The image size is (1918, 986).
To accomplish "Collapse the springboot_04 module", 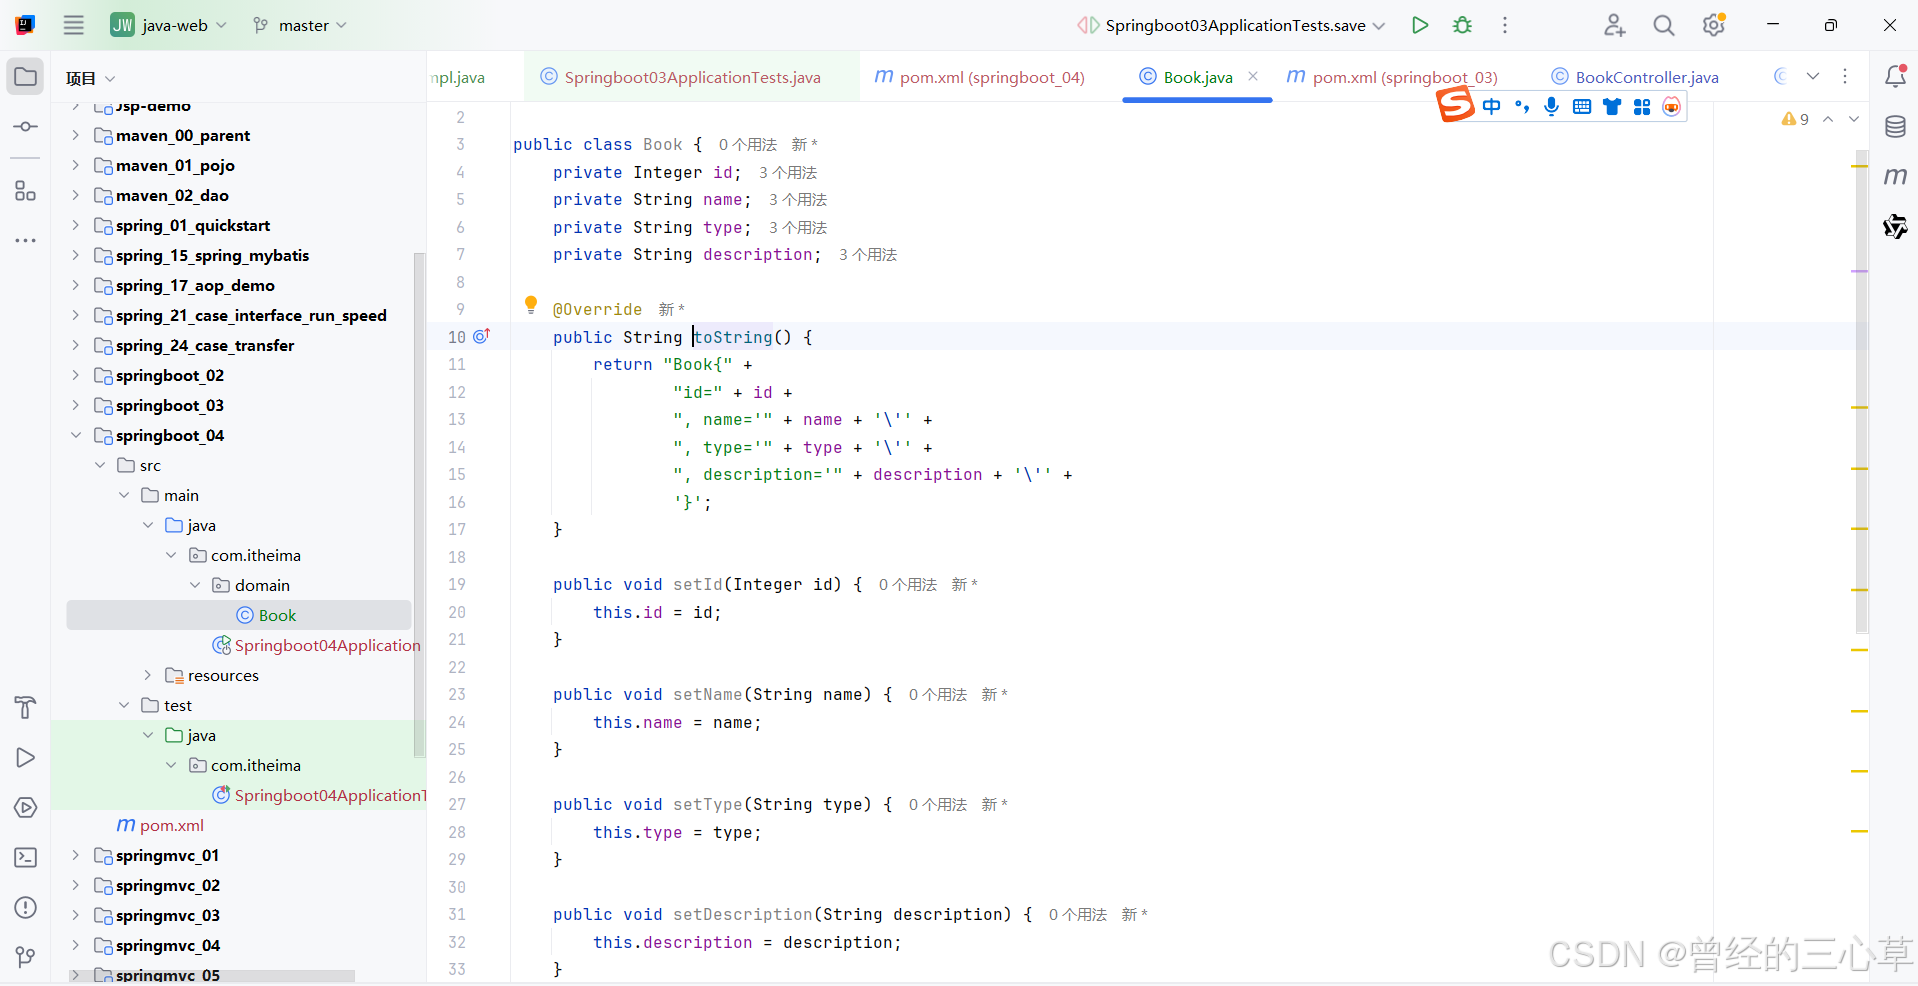I will [x=76, y=435].
